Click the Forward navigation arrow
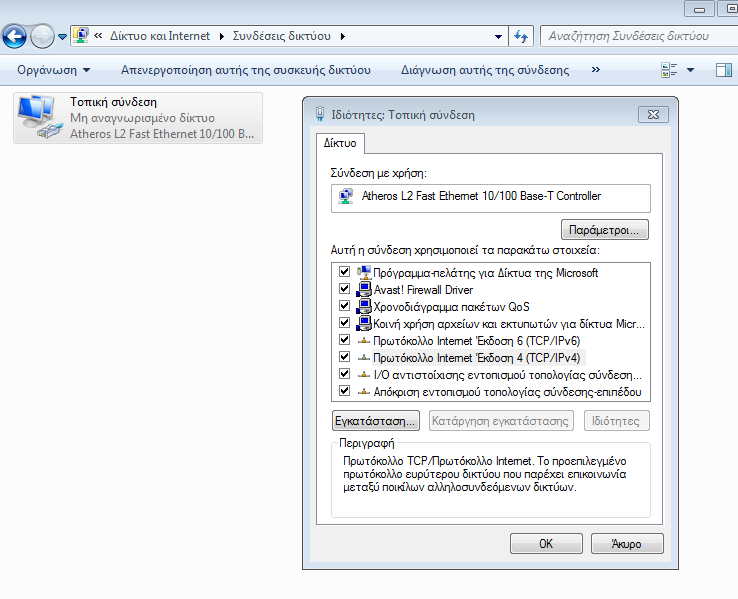This screenshot has height=599, width=738. pyautogui.click(x=42, y=36)
